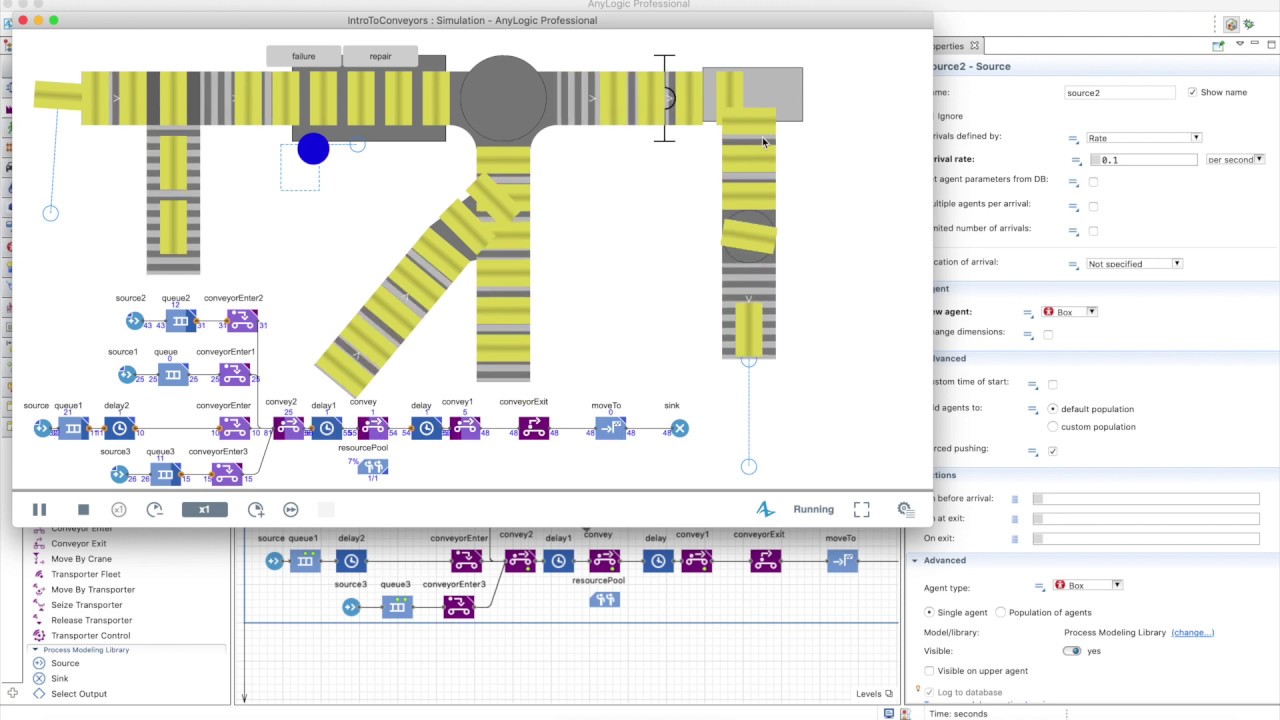Click the moveTo block in running flowchart
This screenshot has height=720, width=1280.
click(x=610, y=429)
